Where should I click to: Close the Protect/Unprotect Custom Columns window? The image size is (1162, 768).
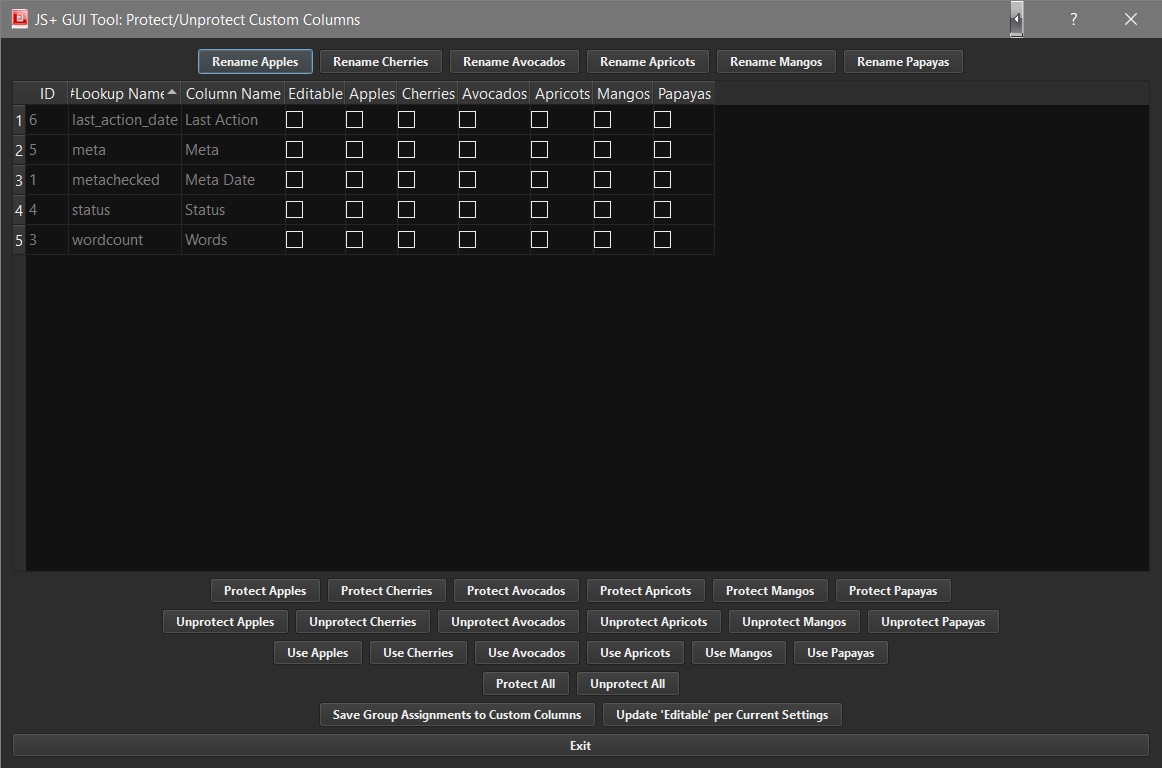(1130, 19)
